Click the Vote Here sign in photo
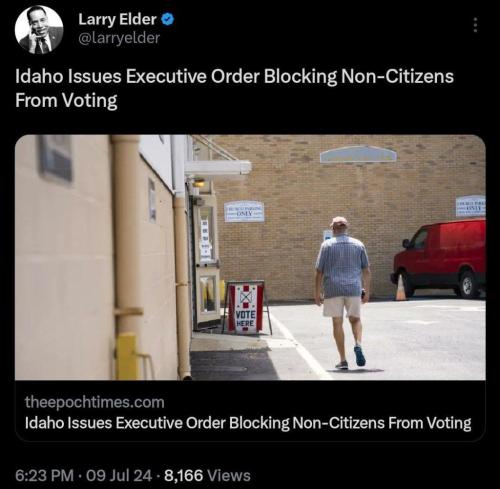Screen dimensions: 500x489 point(246,308)
